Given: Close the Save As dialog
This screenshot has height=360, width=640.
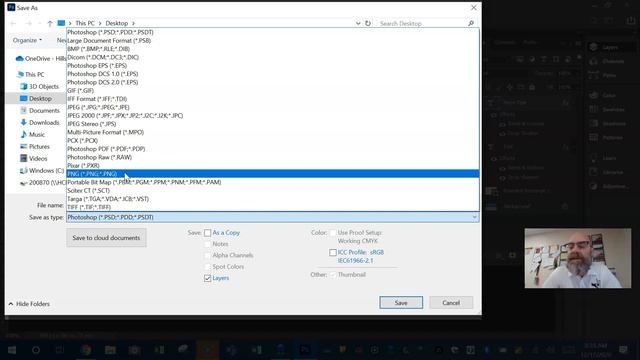Looking at the screenshot, I should point(473,8).
